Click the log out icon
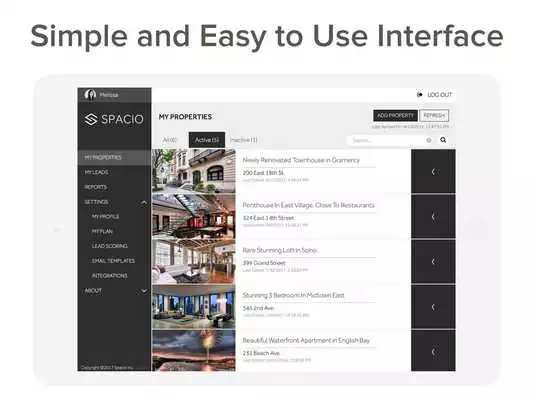 pos(420,95)
